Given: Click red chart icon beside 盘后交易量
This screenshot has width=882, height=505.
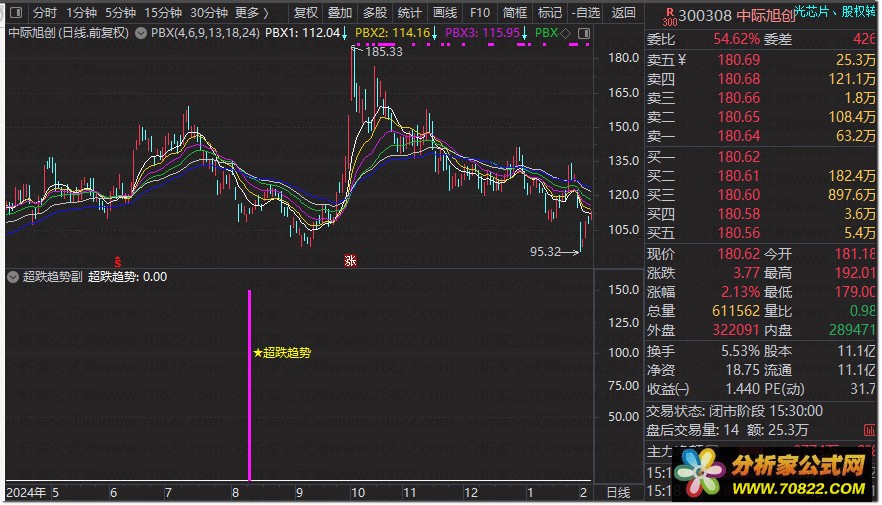Looking at the screenshot, I should coord(870,430).
